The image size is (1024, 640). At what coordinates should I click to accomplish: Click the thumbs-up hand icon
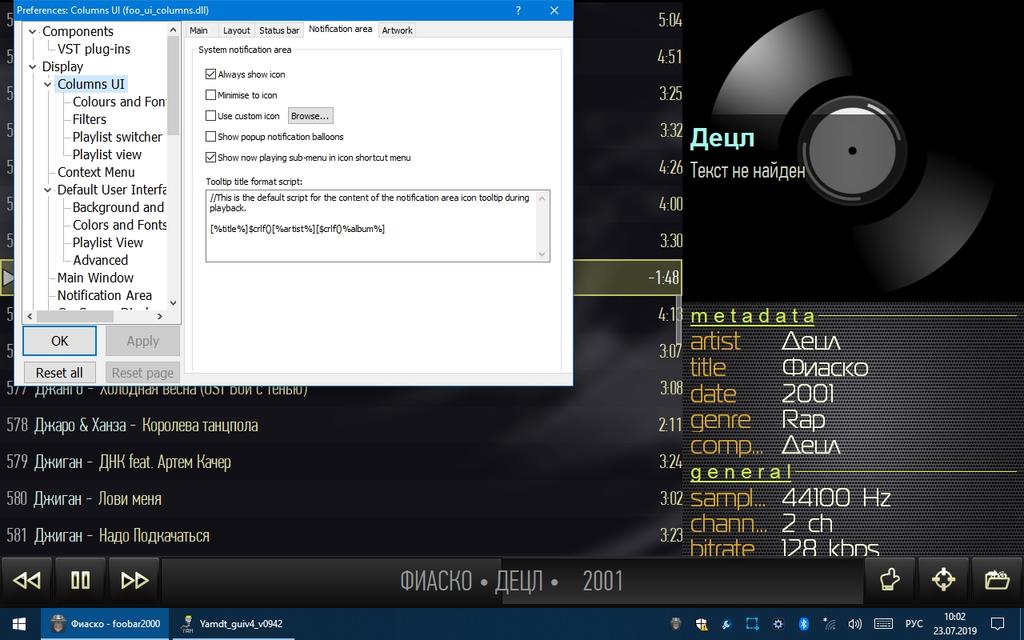pos(889,580)
